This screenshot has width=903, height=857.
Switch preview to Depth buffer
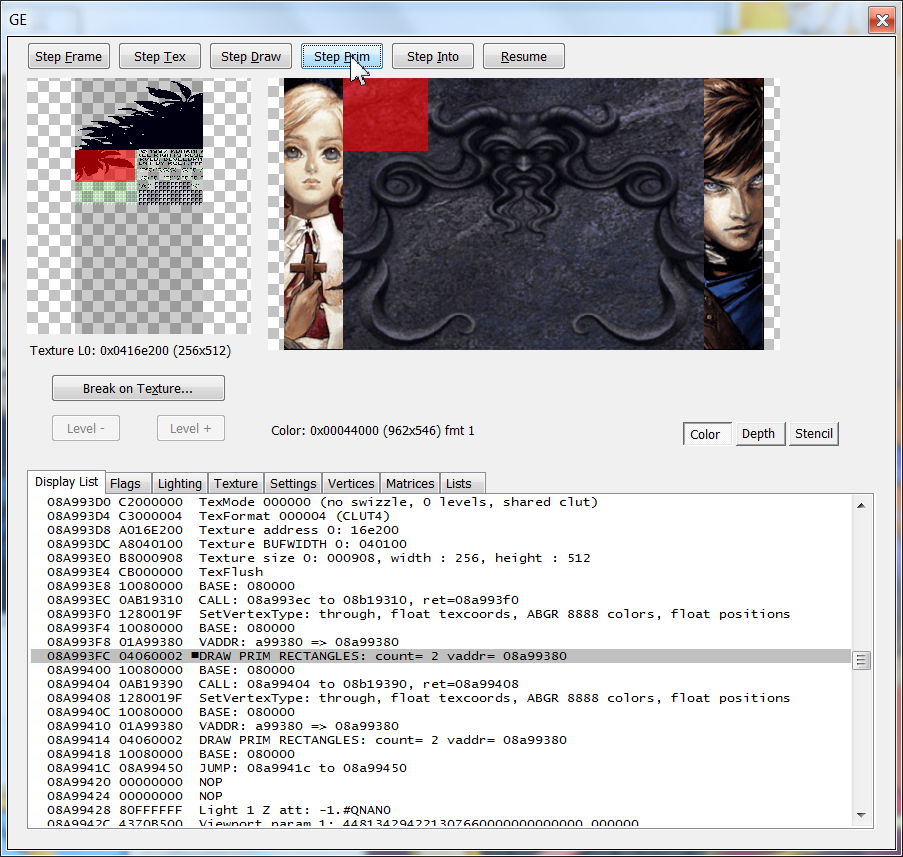pyautogui.click(x=758, y=434)
